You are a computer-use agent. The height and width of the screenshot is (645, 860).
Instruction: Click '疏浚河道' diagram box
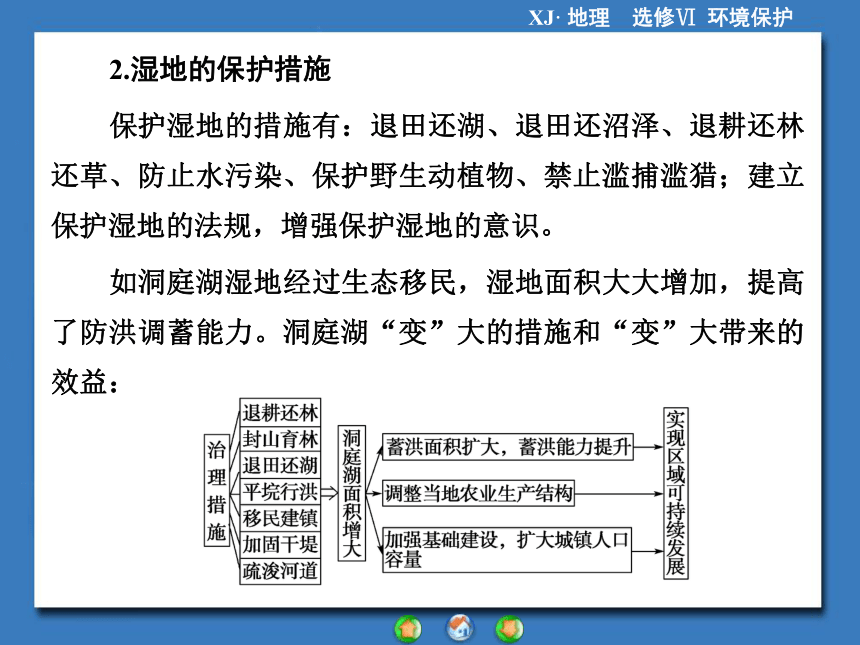coord(280,571)
